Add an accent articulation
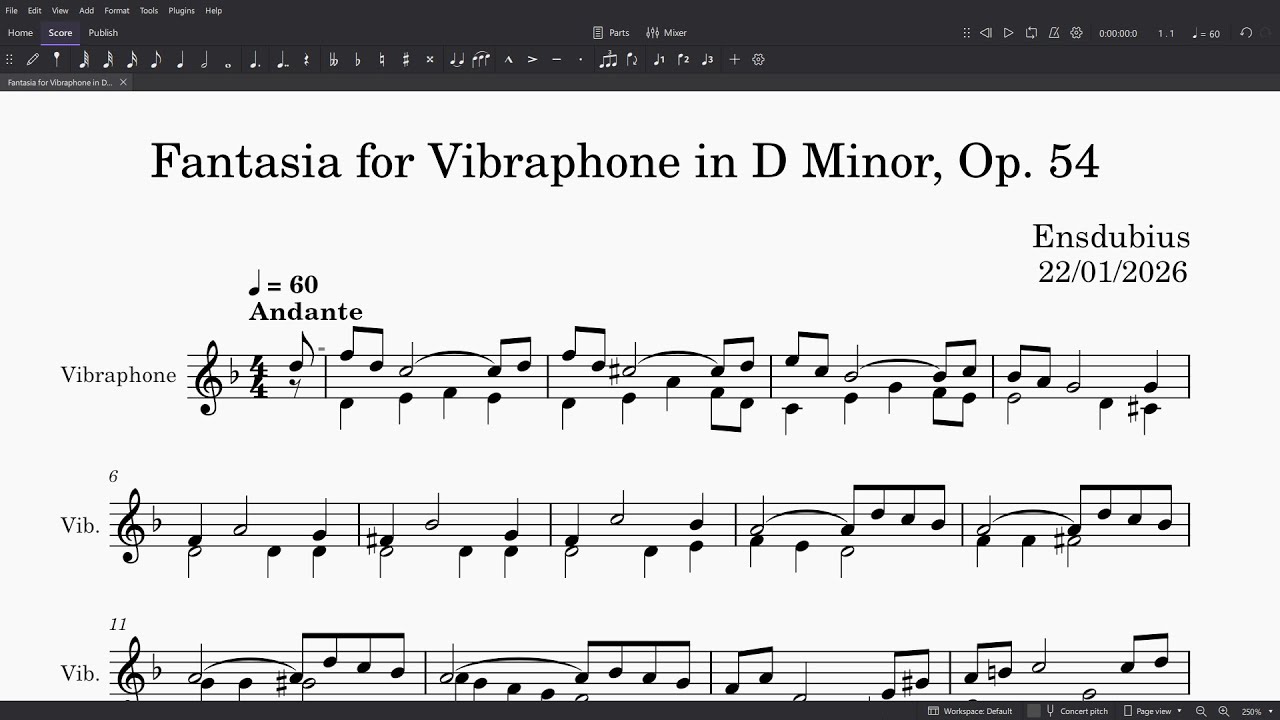This screenshot has width=1280, height=720. coord(532,60)
